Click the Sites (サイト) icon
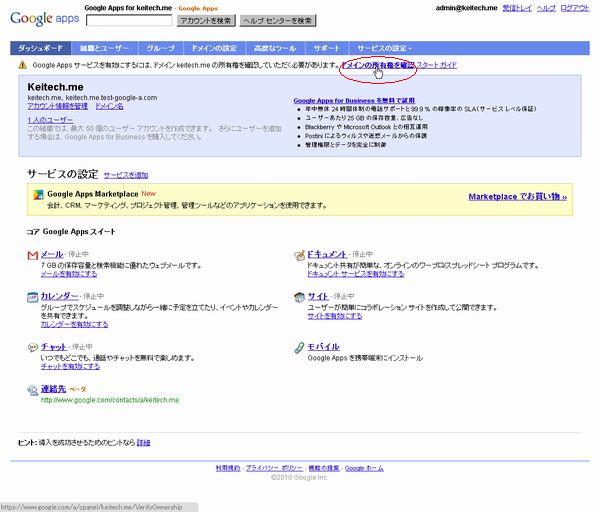 [299, 297]
